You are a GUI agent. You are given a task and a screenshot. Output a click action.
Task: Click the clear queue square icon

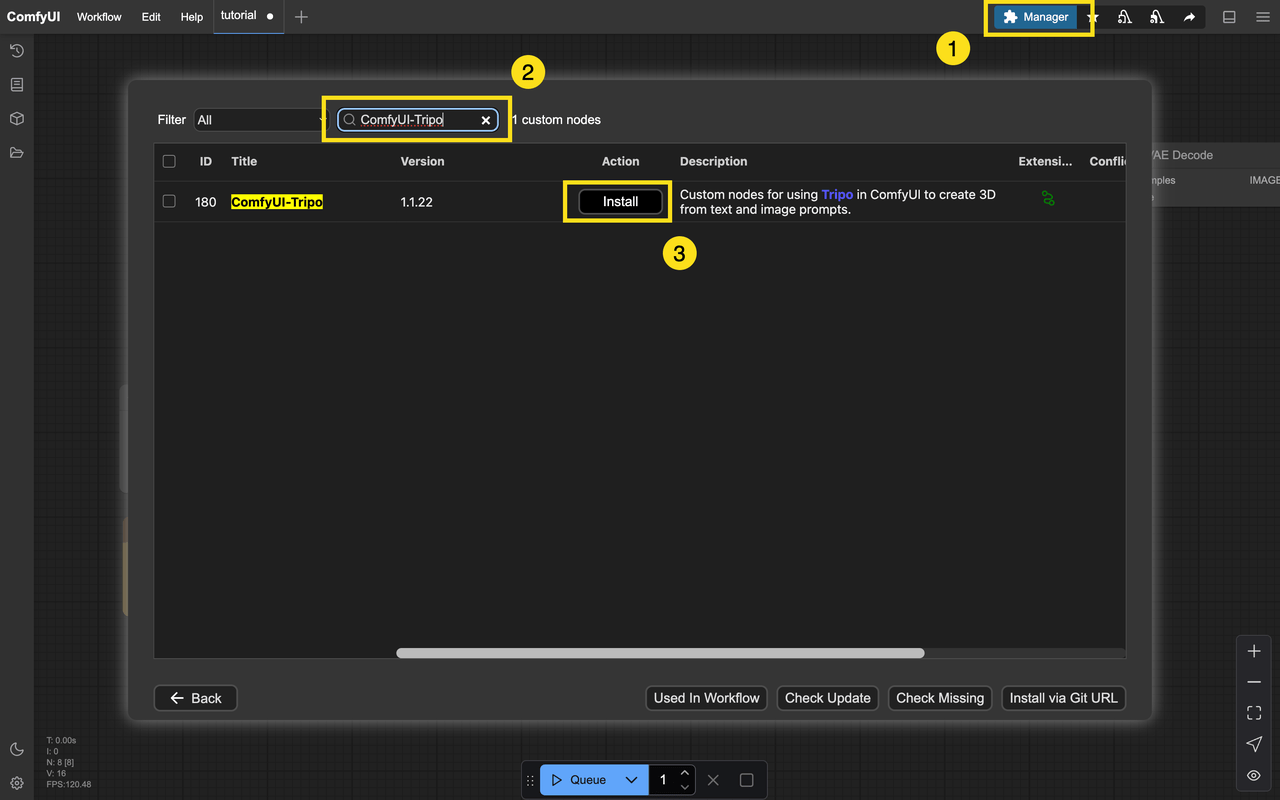click(746, 780)
